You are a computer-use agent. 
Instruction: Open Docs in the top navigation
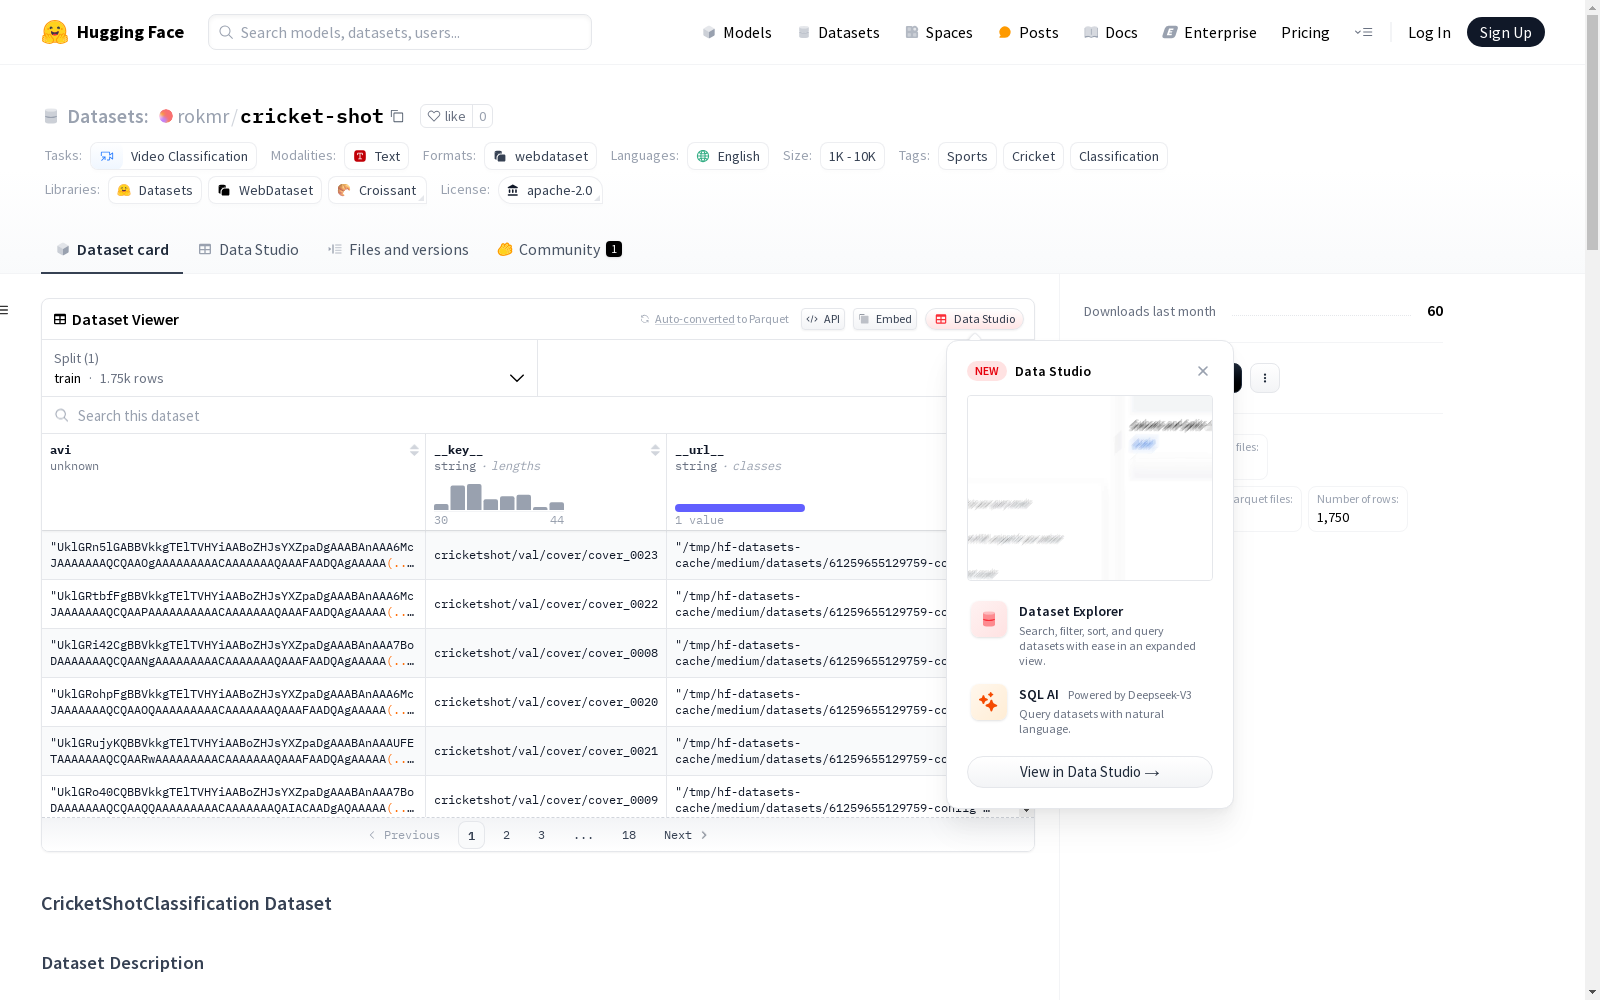click(1111, 32)
